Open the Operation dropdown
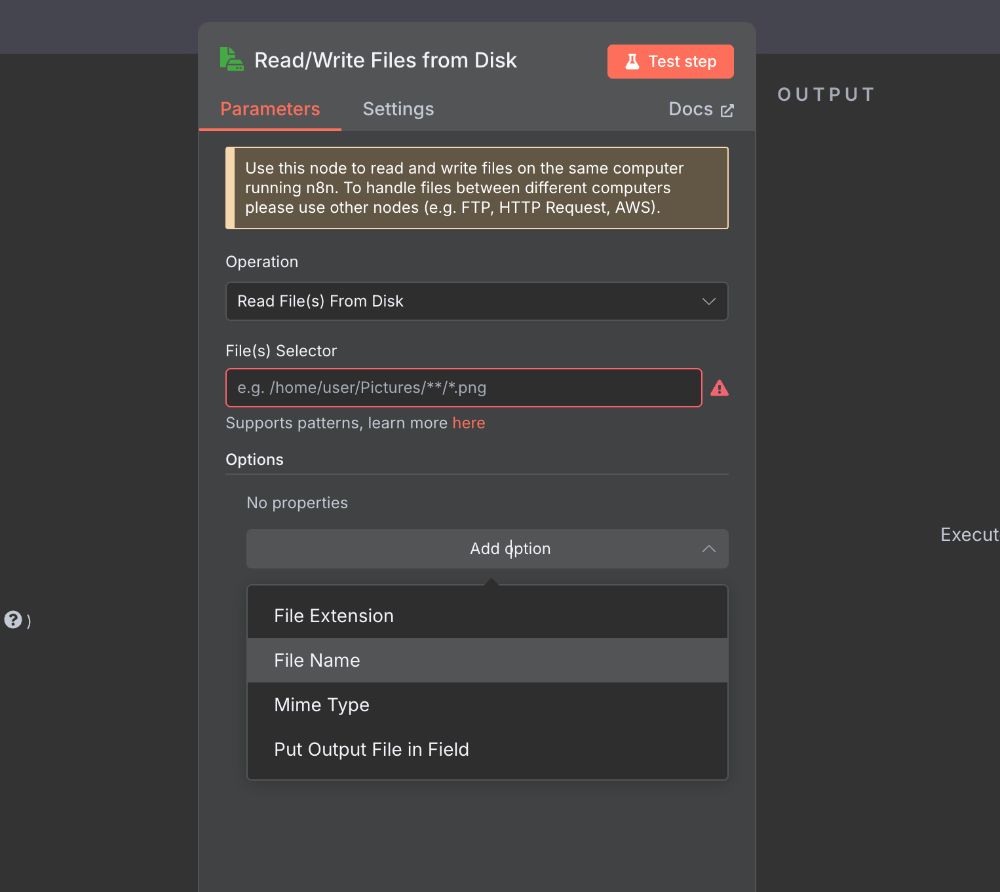Viewport: 1000px width, 892px height. point(477,301)
